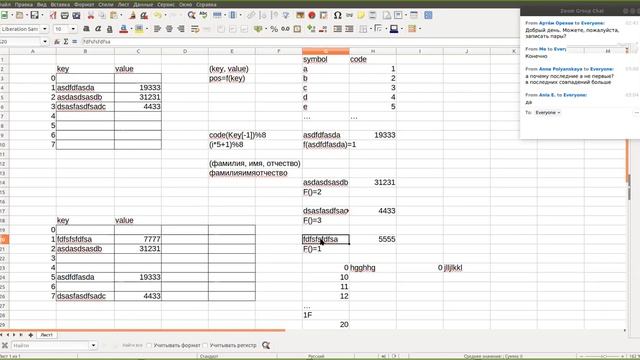Screen dimensions: 640x360
Task: Select column header A
Action: pos(33,51)
